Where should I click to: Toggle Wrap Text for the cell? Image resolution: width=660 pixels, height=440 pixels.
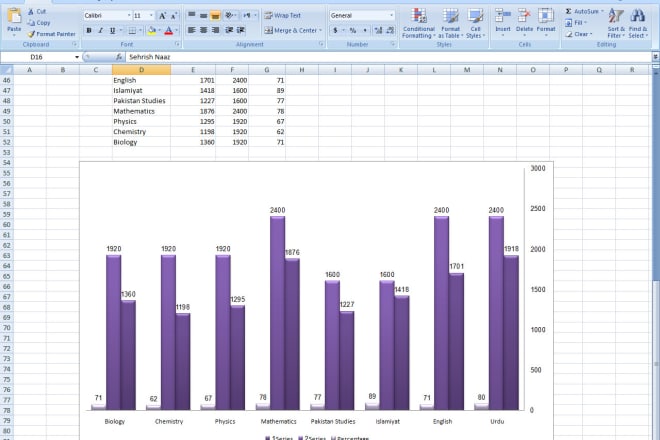[281, 16]
